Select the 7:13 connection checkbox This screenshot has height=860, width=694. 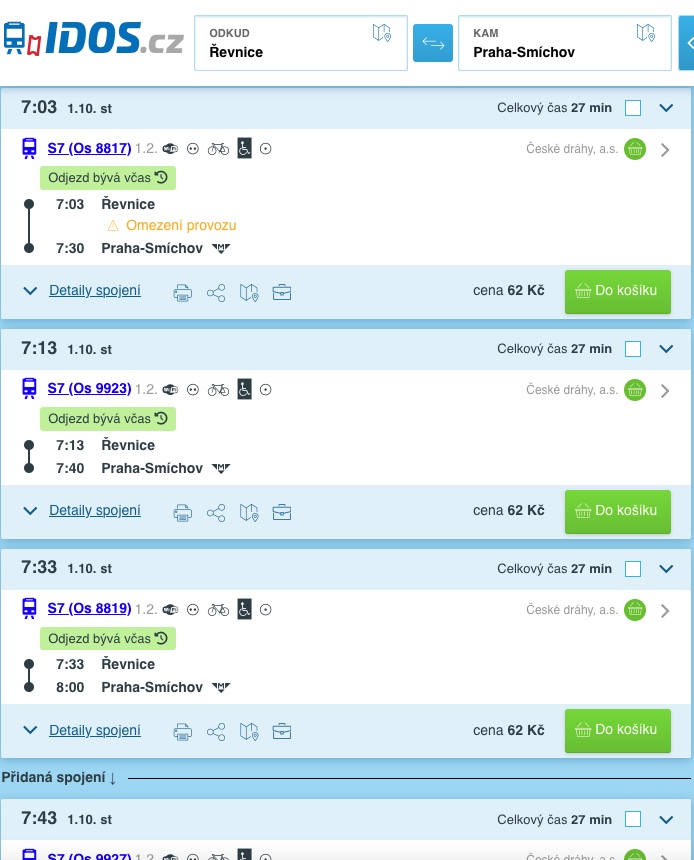click(633, 349)
